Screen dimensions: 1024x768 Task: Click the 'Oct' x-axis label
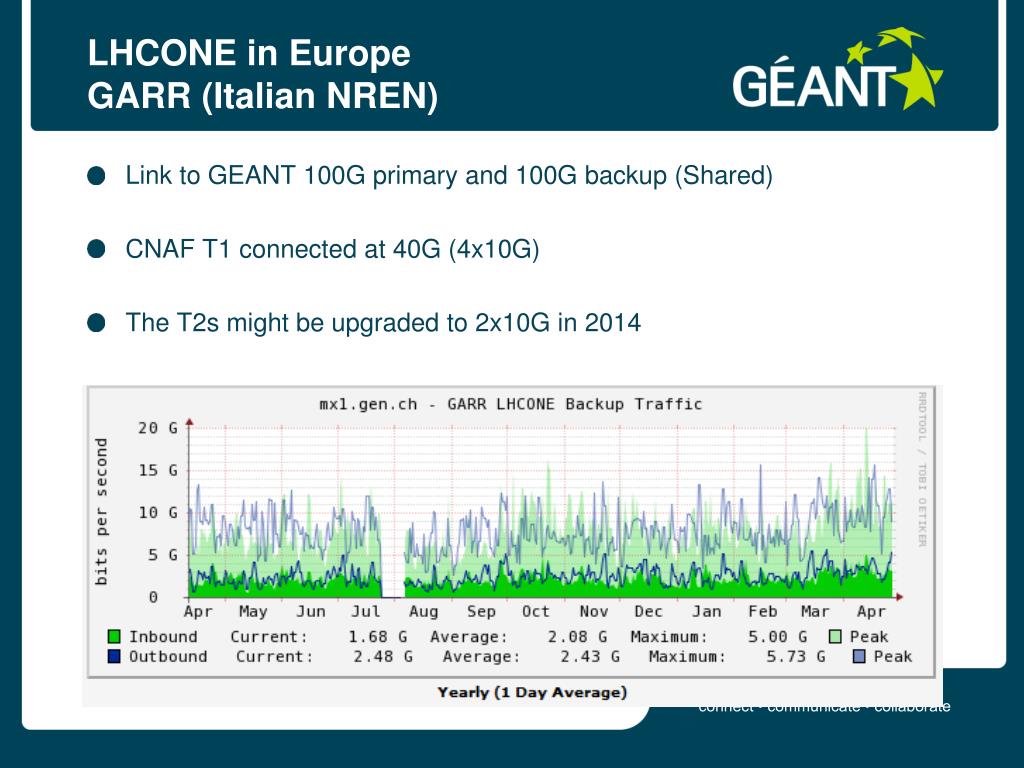click(536, 611)
